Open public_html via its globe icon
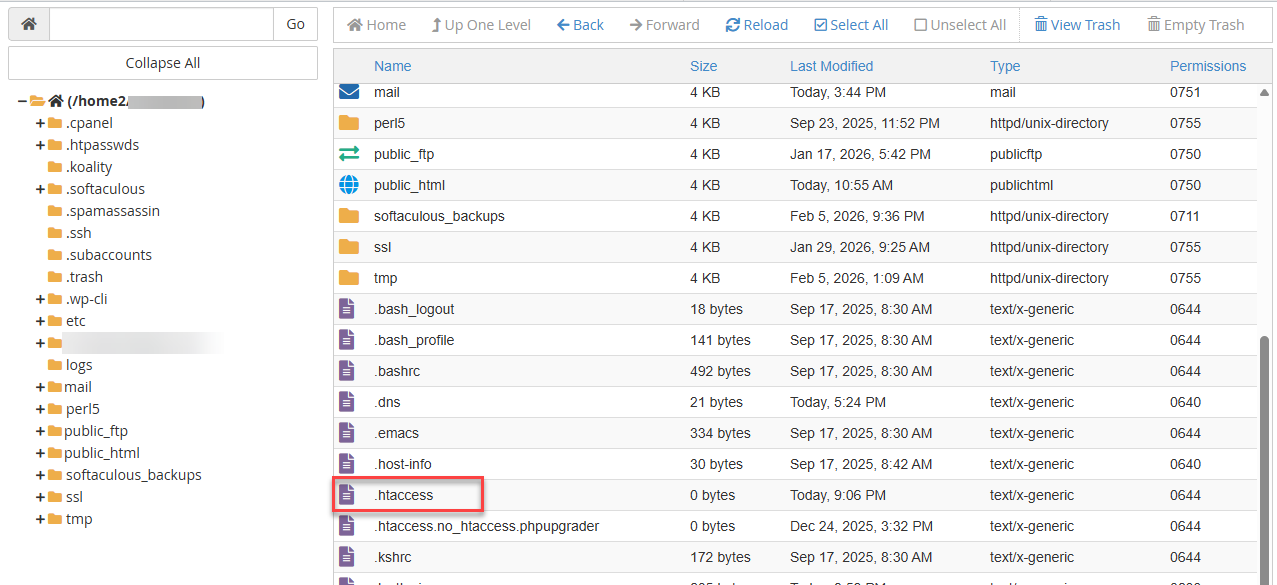1277x585 pixels. coord(348,185)
